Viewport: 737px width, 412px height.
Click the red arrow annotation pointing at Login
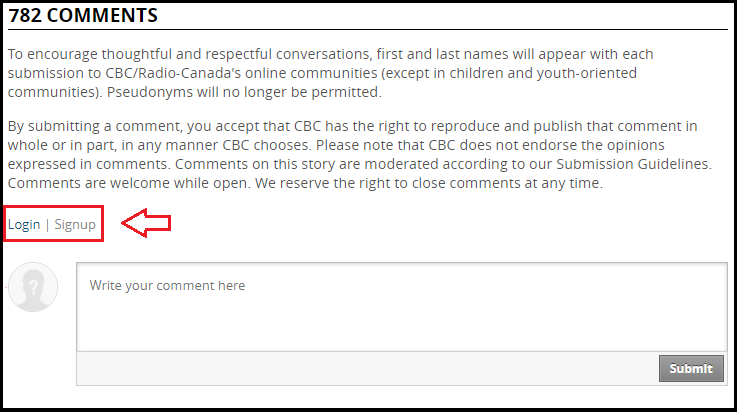(146, 223)
